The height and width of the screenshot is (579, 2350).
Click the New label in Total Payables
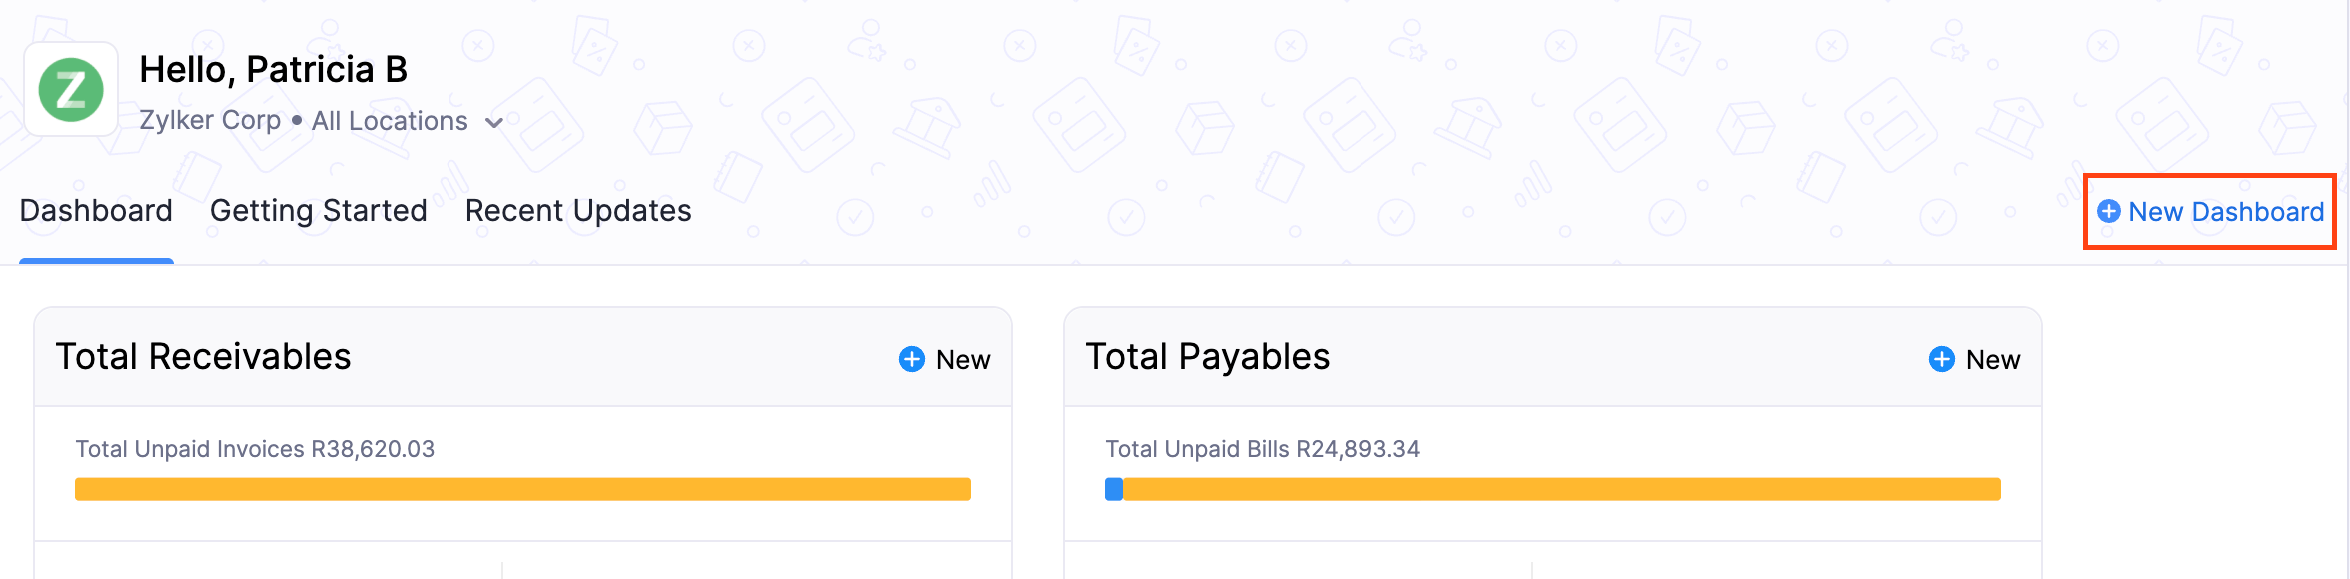pos(1993,360)
